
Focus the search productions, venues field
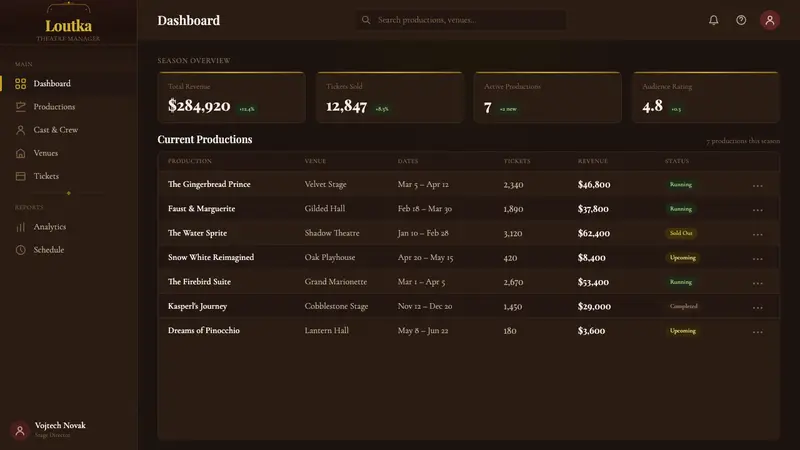[x=461, y=20]
